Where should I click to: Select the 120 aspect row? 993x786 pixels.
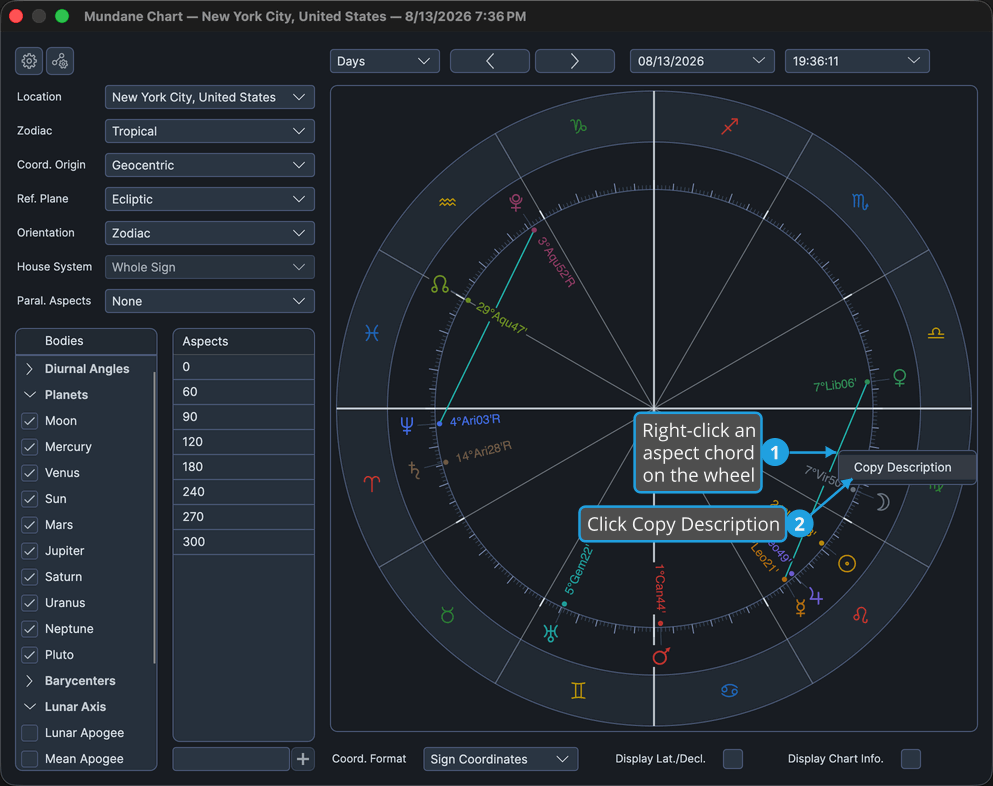[244, 442]
